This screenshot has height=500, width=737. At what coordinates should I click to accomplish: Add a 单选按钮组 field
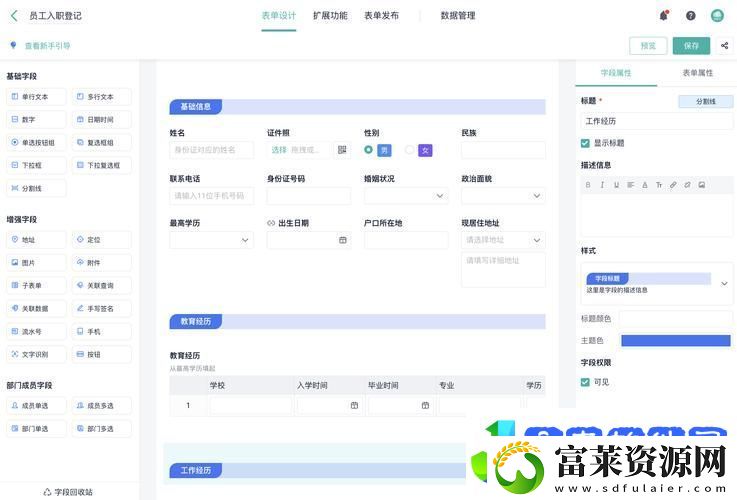[36, 142]
